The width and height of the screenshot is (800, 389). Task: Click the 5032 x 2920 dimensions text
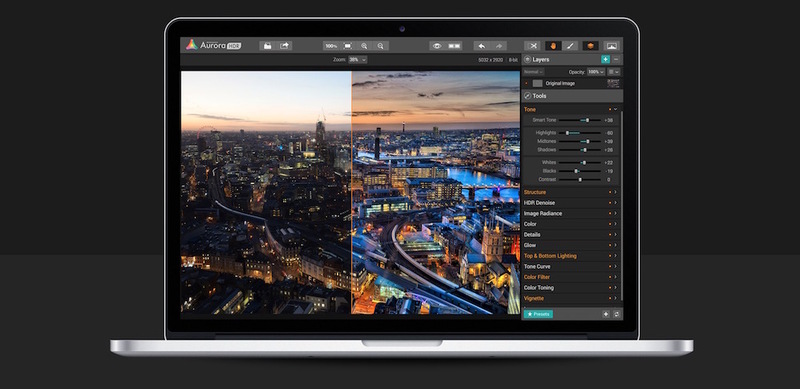(490, 60)
